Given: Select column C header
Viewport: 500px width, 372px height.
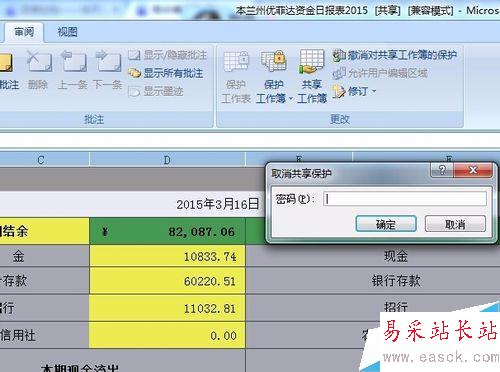Looking at the screenshot, I should pos(41,160).
